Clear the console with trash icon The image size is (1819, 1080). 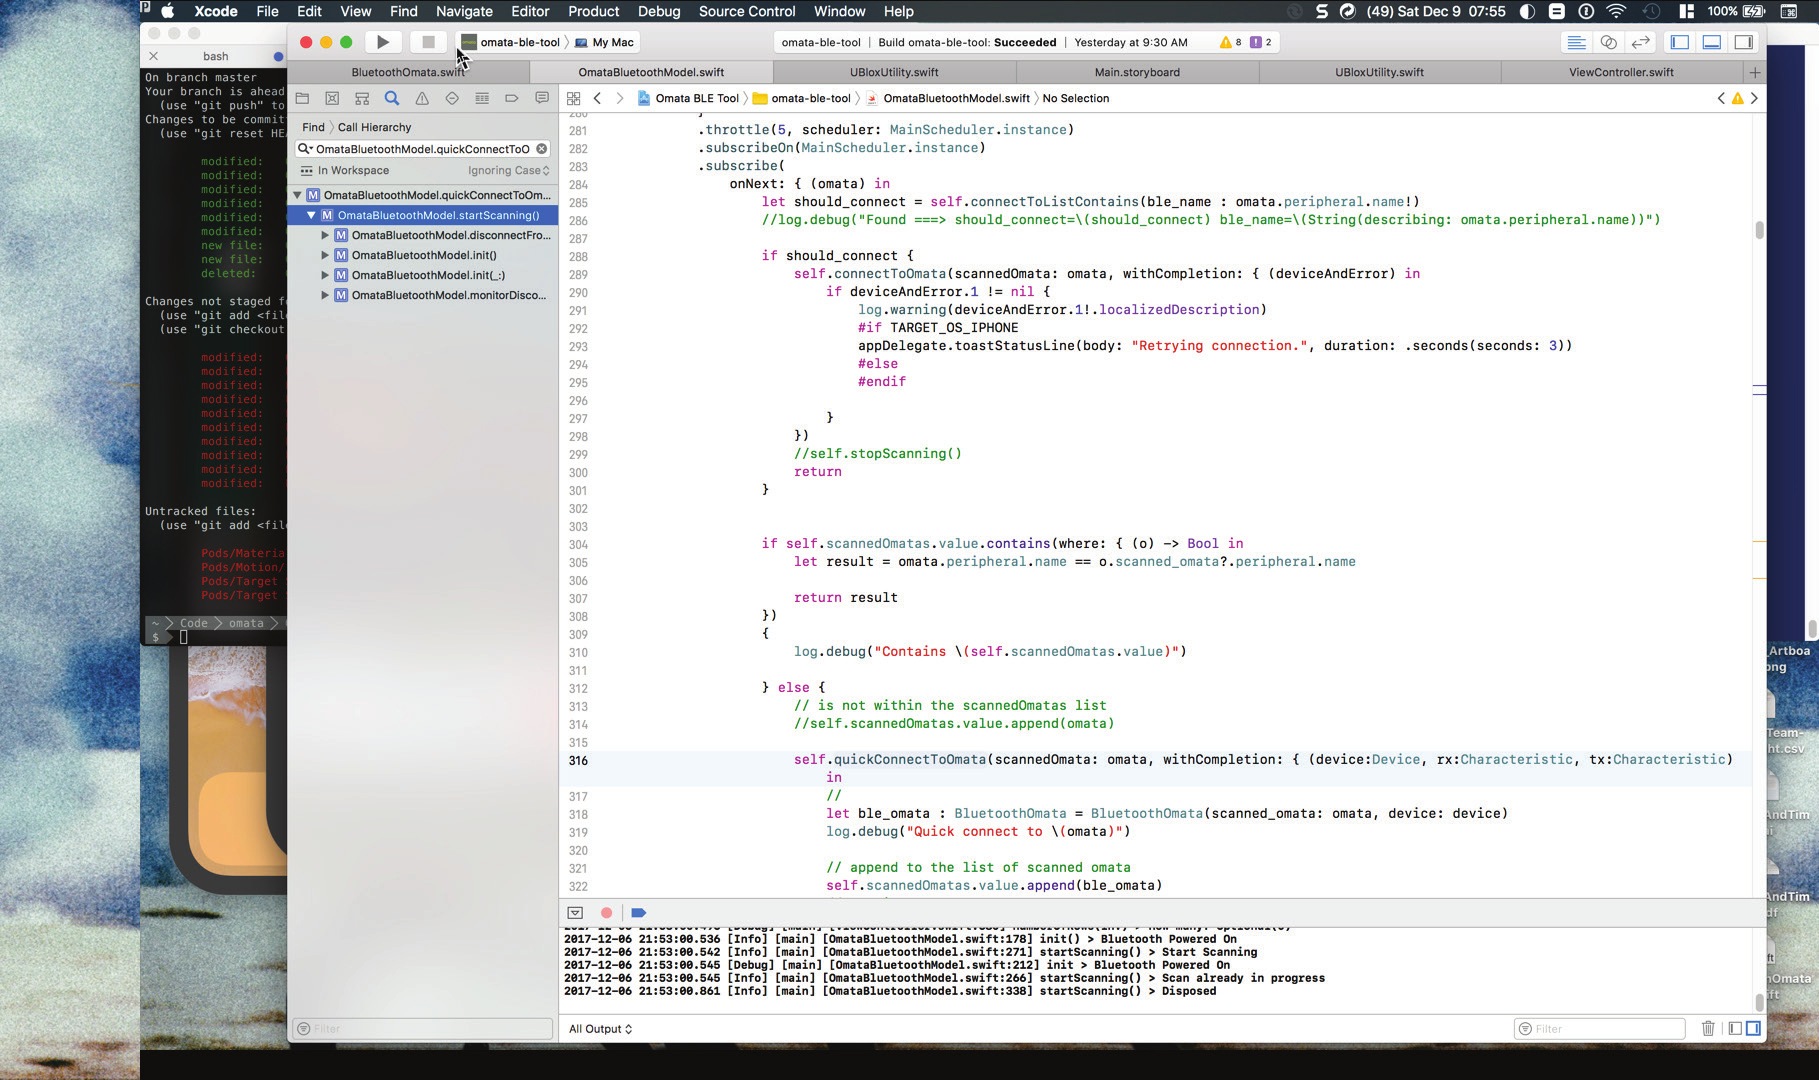click(1708, 1028)
